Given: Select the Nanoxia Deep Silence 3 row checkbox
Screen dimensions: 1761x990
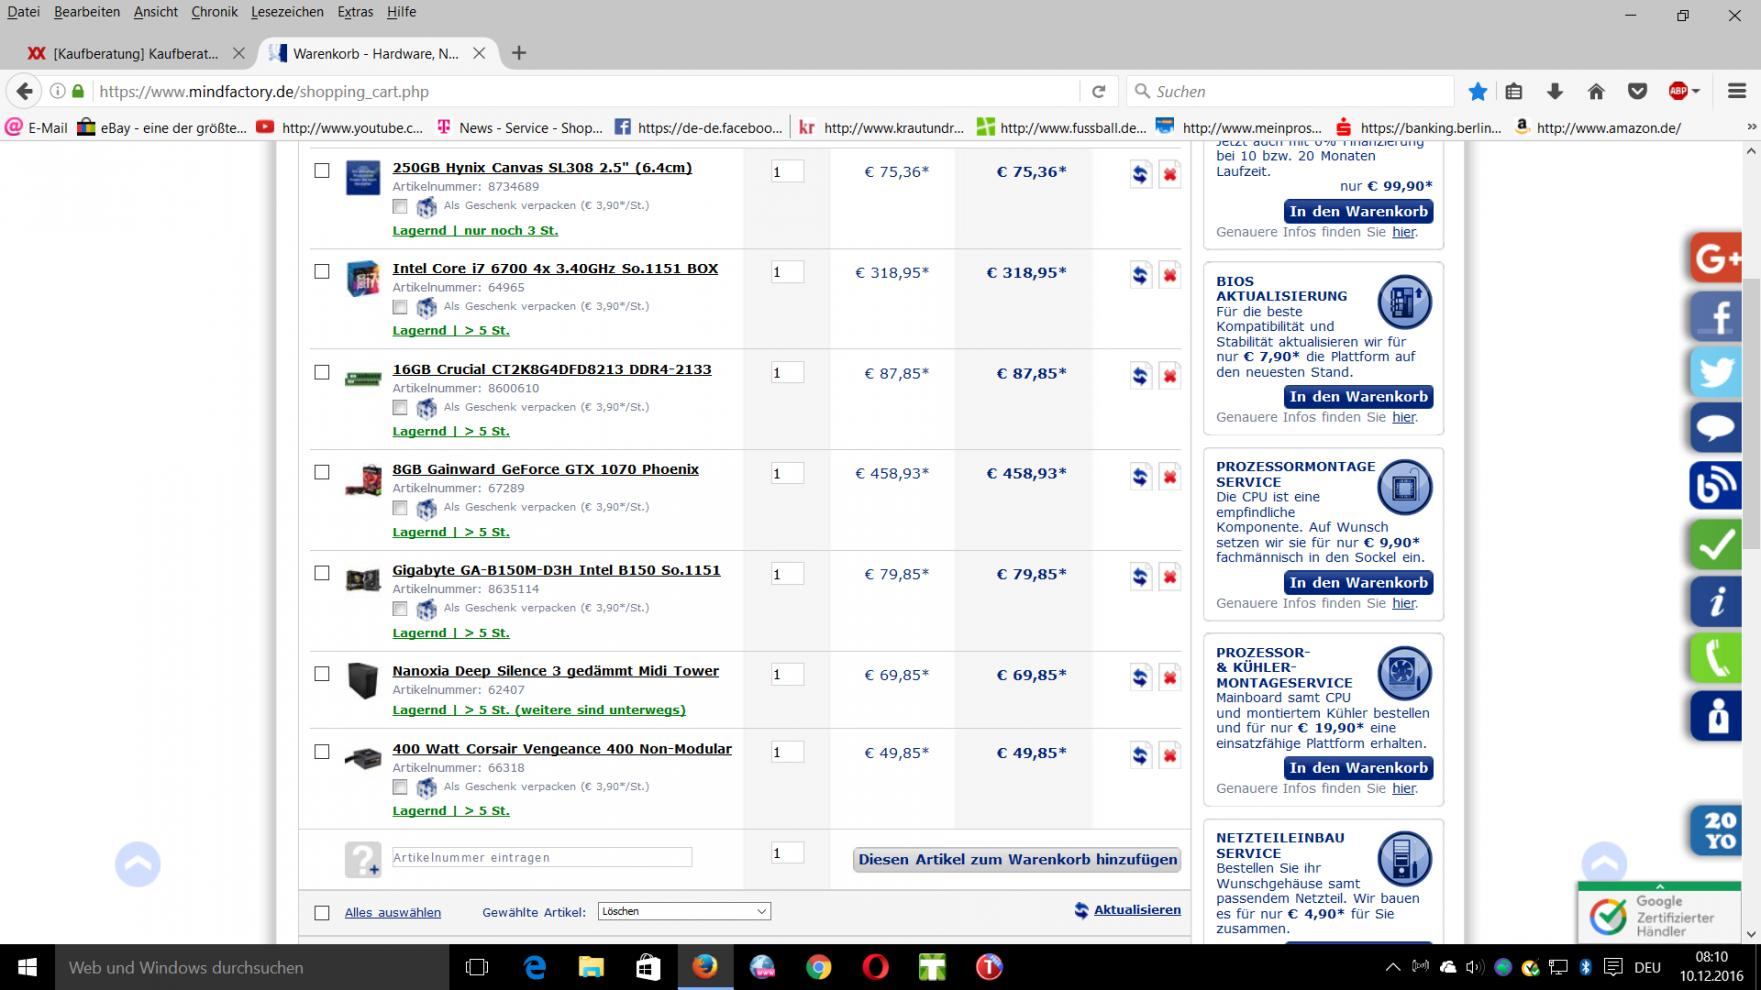Looking at the screenshot, I should pos(322,674).
